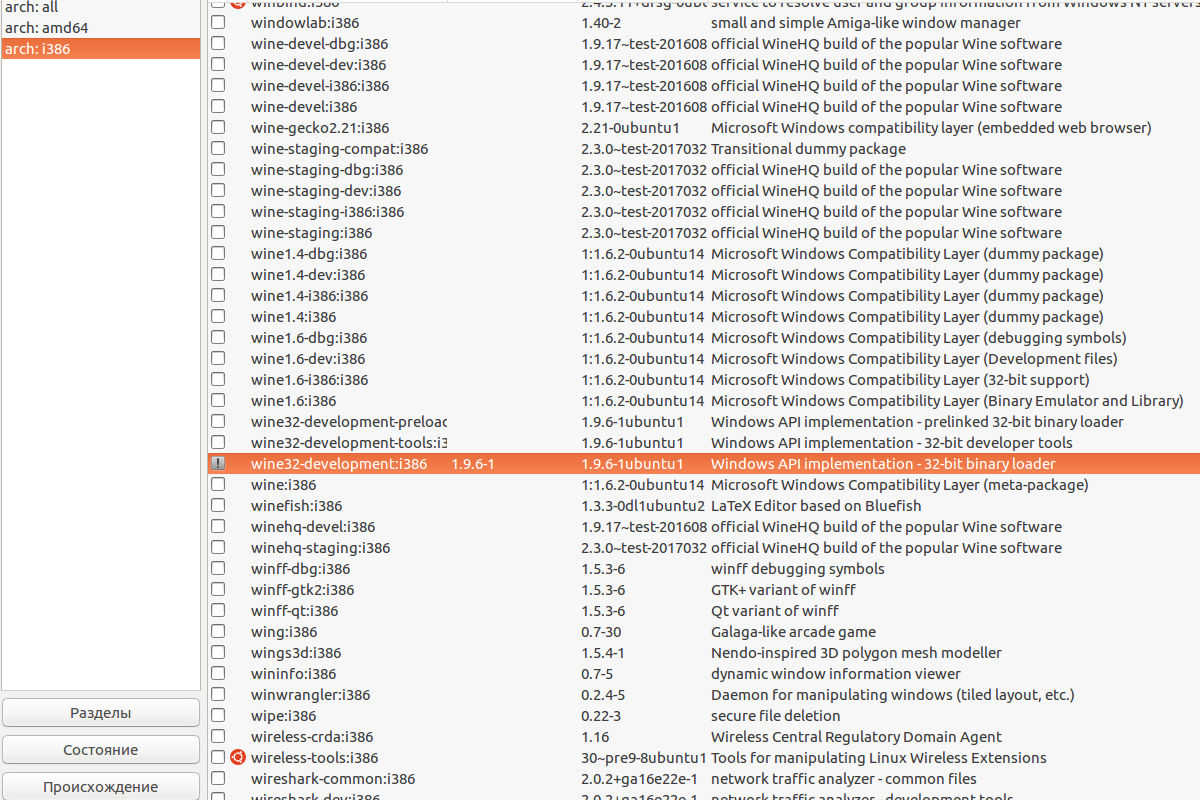Click version 1.3.3-0dl1ubuntu2 of winefish
1200x800 pixels.
[x=643, y=505]
